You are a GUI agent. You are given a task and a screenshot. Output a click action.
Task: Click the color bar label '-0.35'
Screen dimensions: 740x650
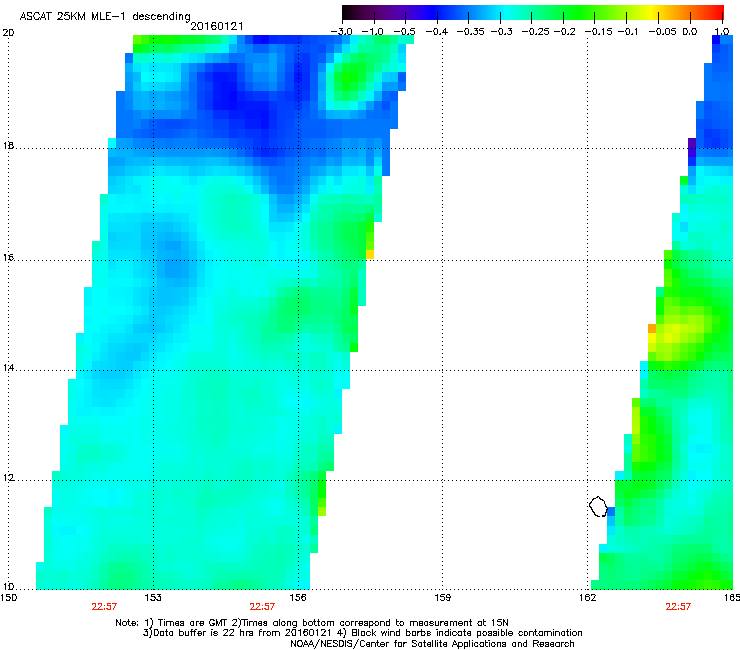point(471,32)
